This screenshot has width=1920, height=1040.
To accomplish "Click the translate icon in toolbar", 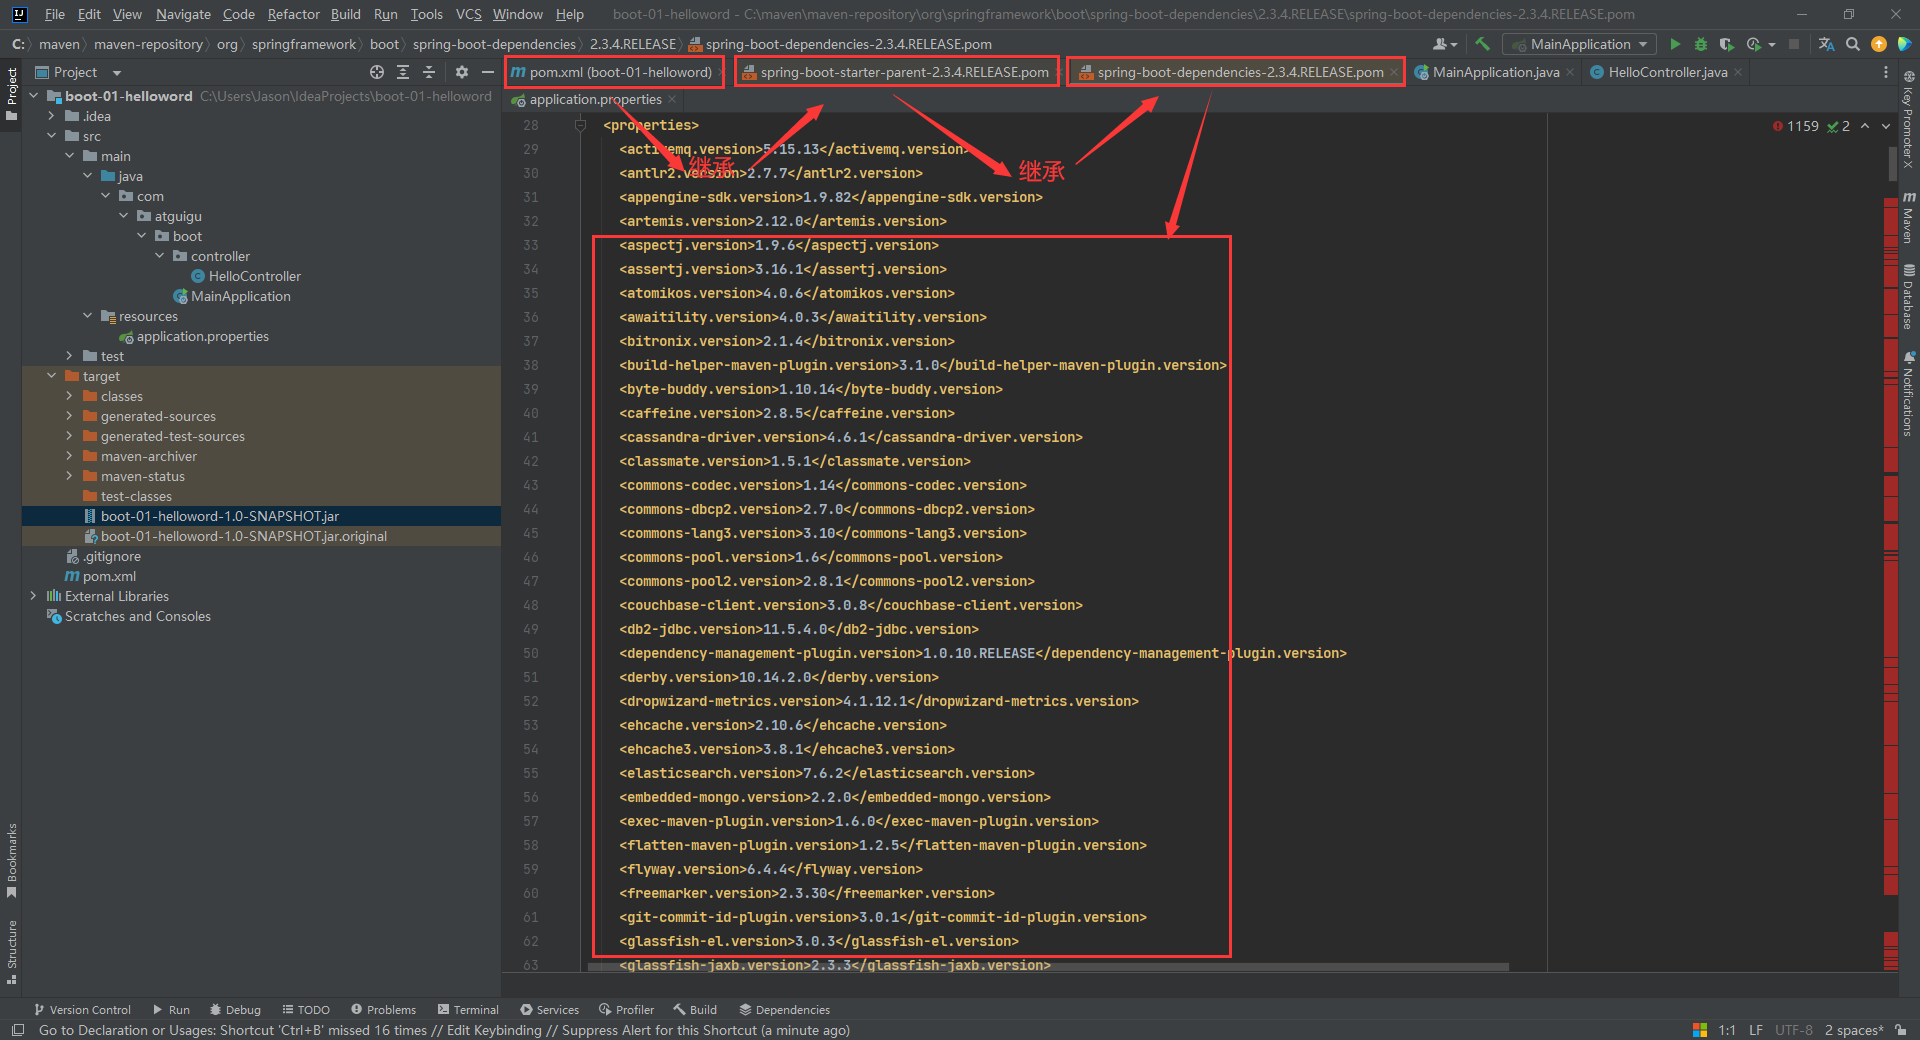I will (x=1826, y=44).
